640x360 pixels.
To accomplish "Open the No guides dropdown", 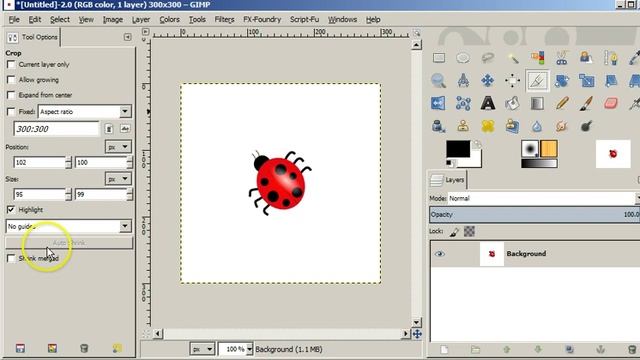I will coord(69,226).
